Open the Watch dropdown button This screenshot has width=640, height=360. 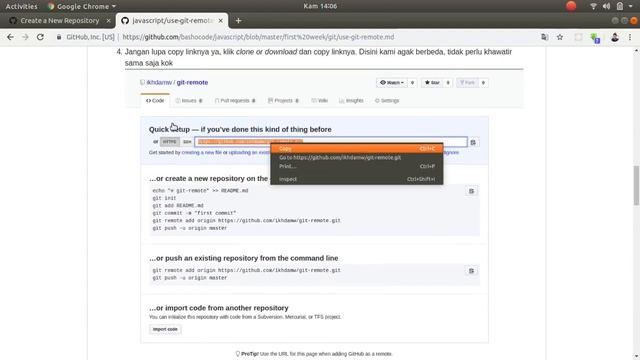point(391,82)
